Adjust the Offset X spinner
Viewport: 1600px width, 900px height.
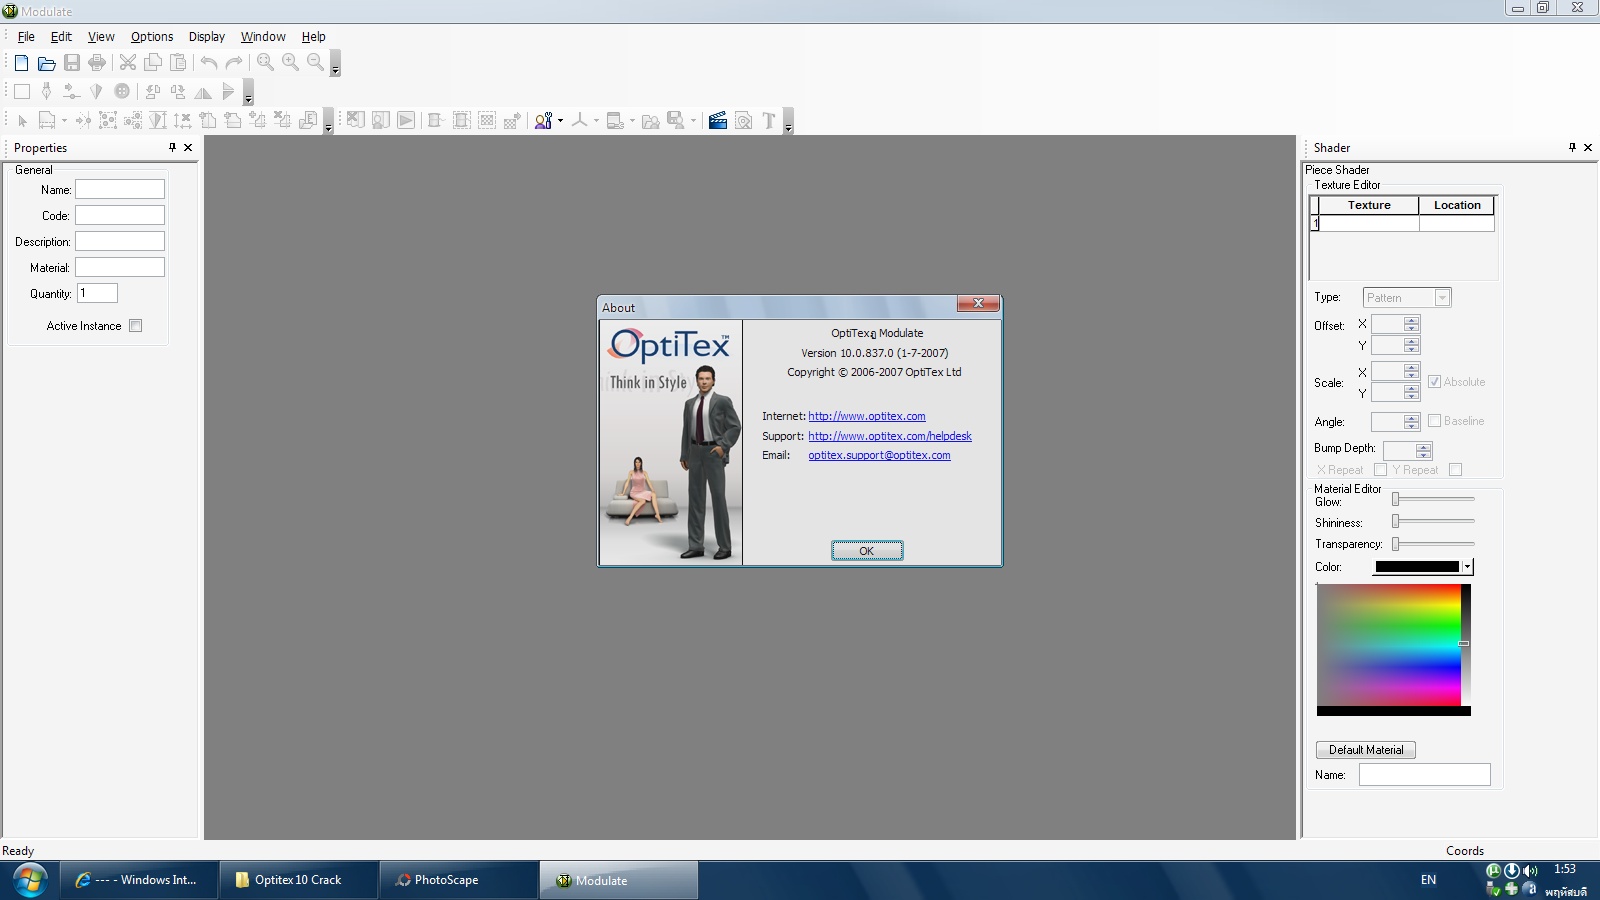click(x=1411, y=324)
